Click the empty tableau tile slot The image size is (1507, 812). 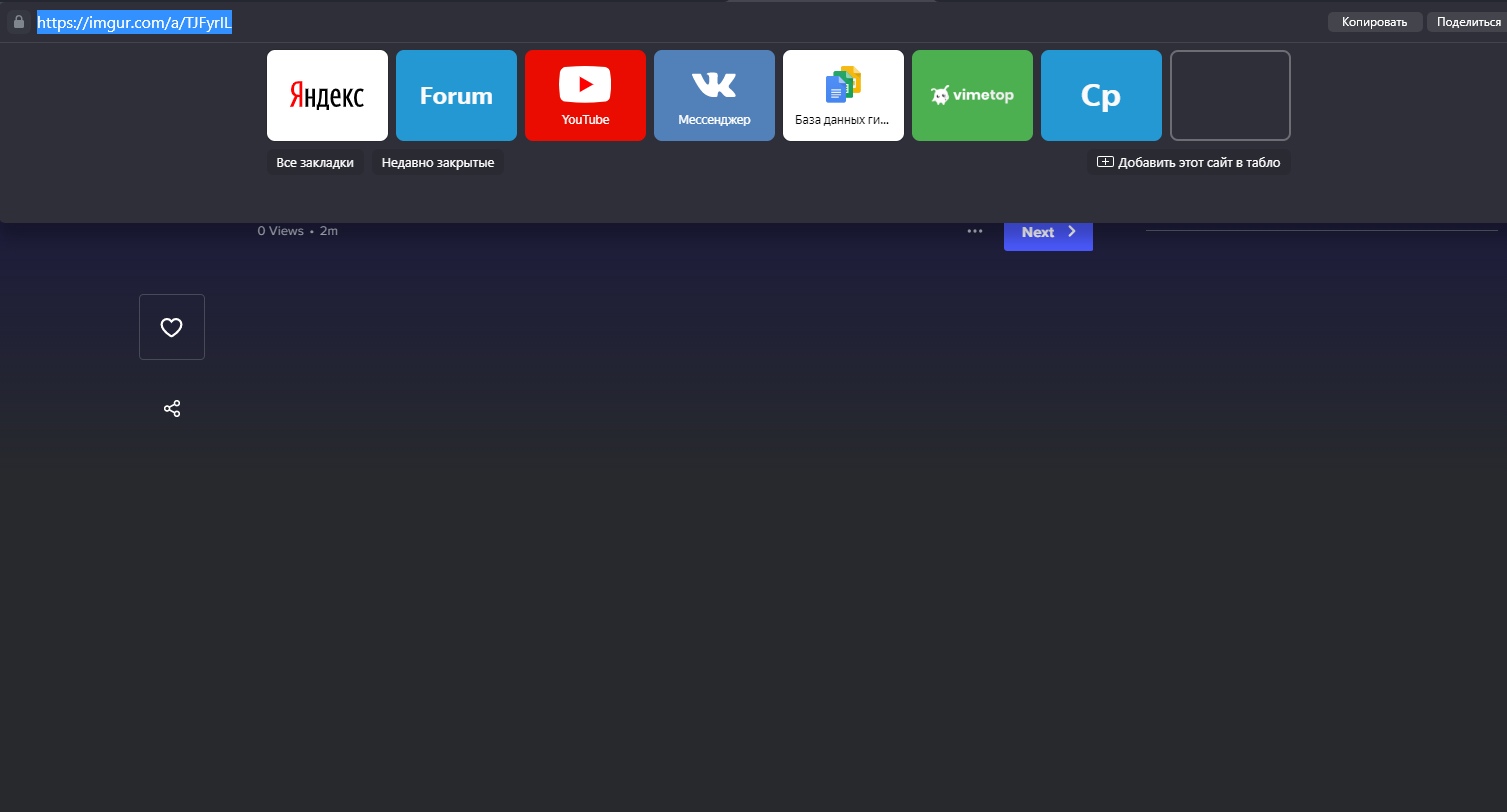(1230, 96)
